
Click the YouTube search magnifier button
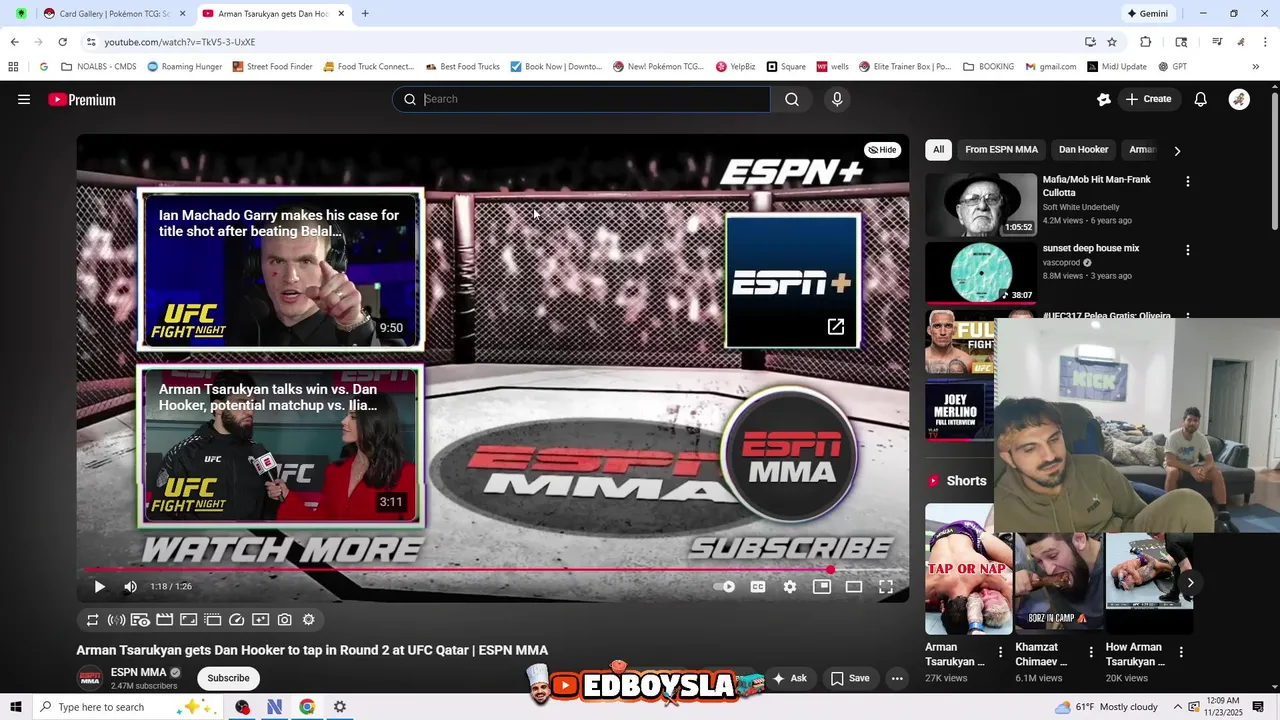tap(792, 99)
